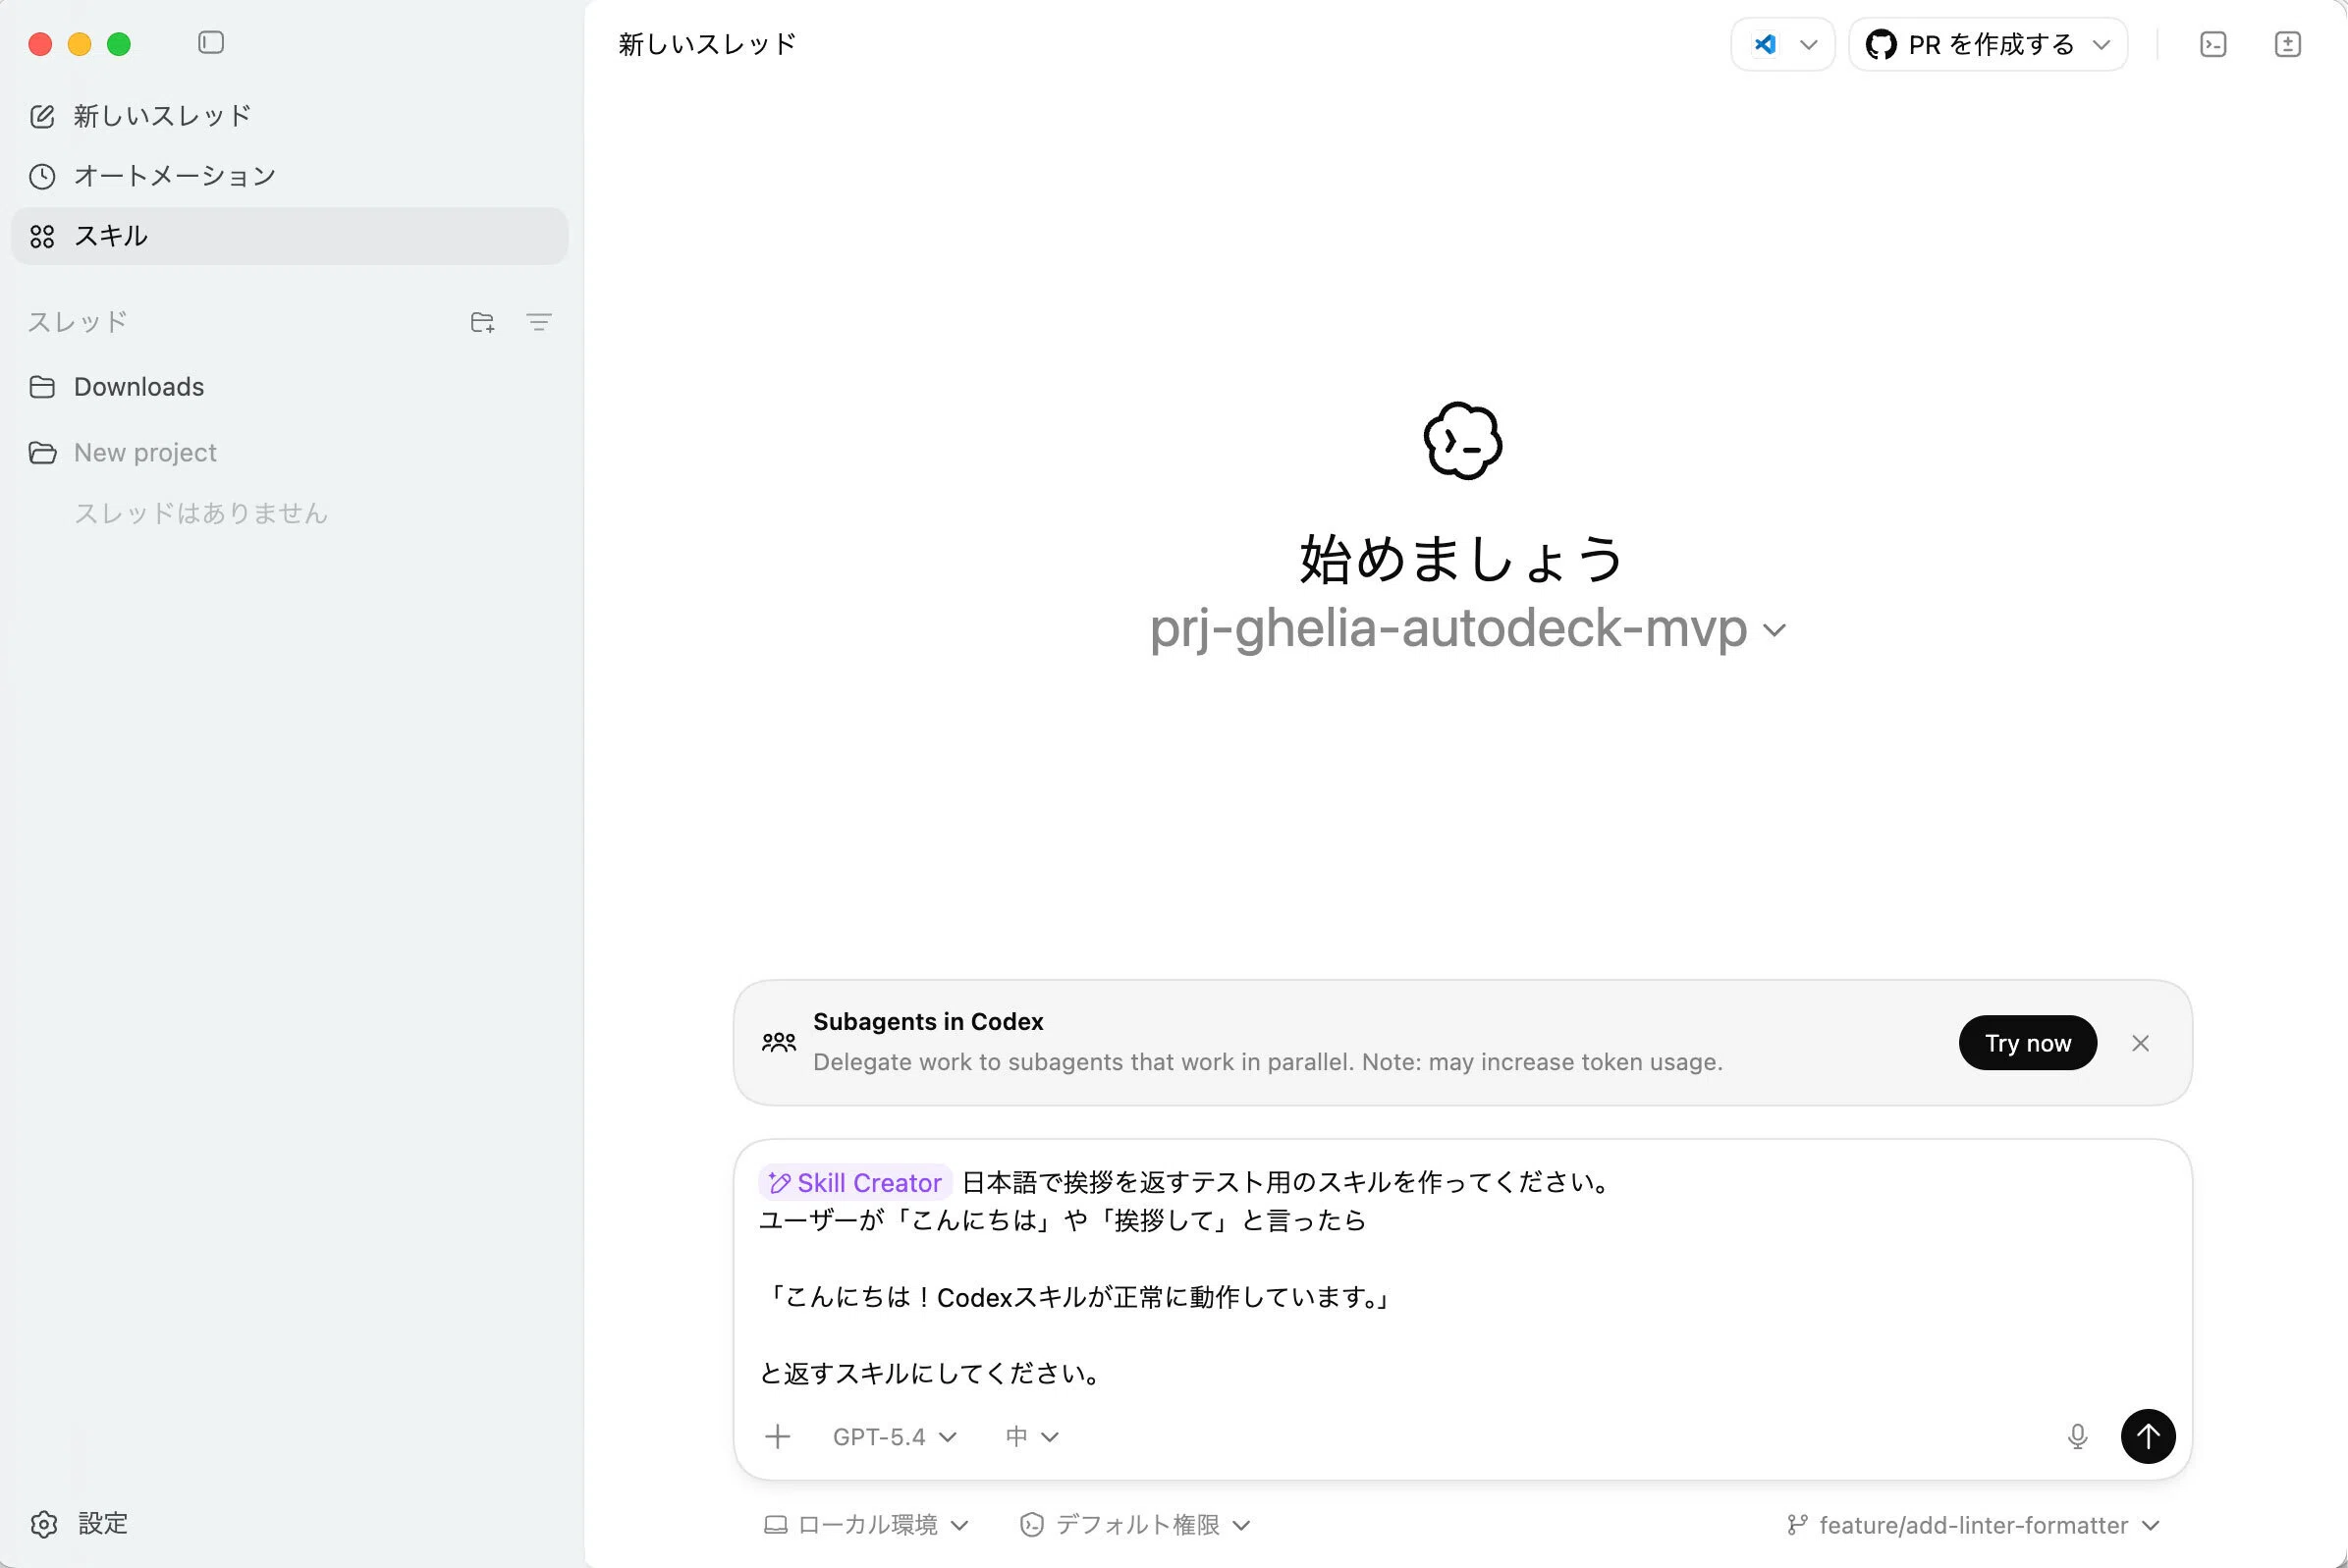Open 新しいスレッド in the sidebar
2348x1568 pixels.
click(290, 116)
